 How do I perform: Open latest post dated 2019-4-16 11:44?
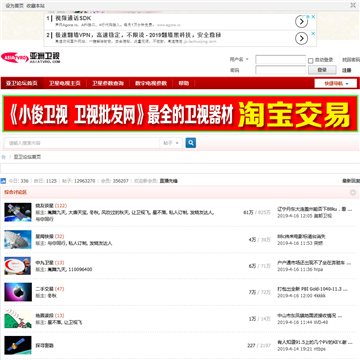click(x=310, y=316)
